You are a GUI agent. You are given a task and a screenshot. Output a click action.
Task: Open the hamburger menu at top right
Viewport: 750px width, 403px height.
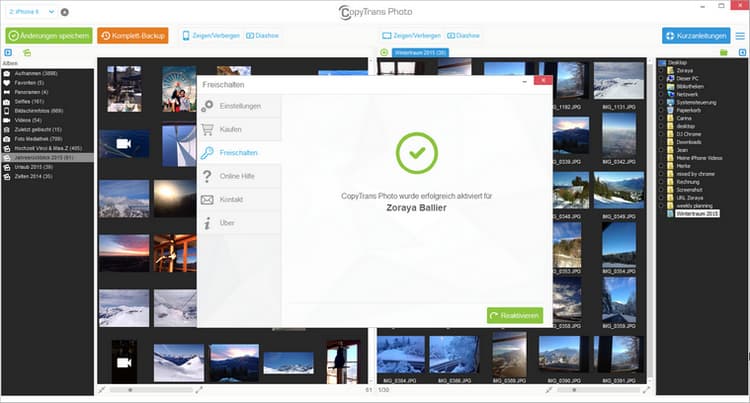coord(740,36)
